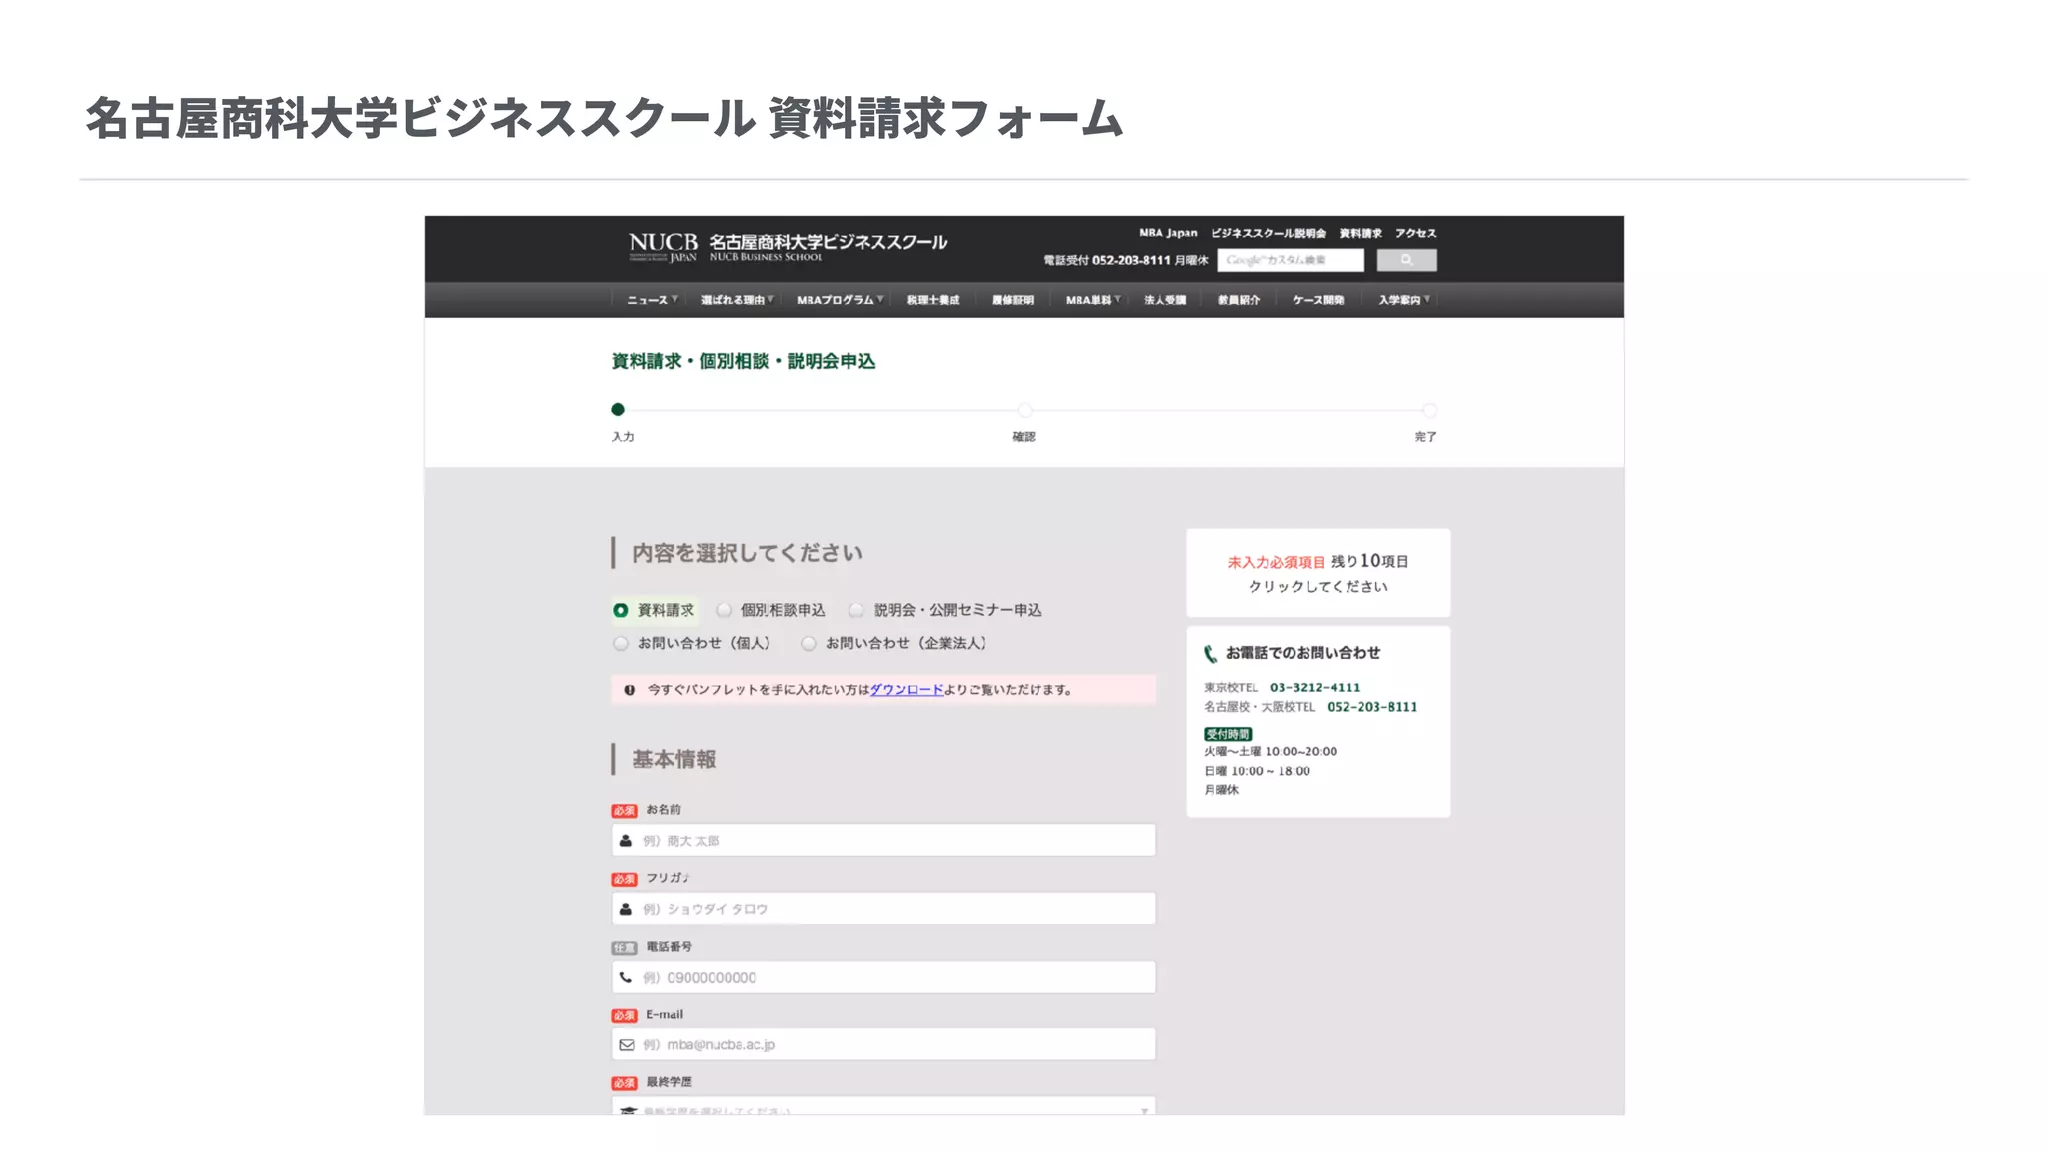Click the E-mail text field
This screenshot has height=1152, width=2048.
[x=884, y=1044]
